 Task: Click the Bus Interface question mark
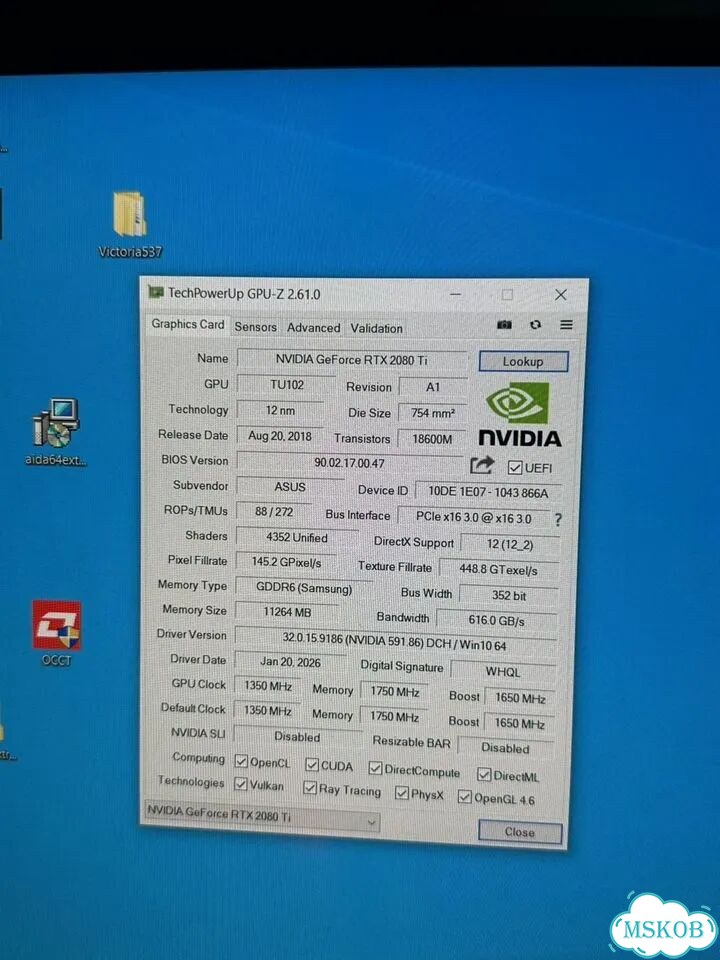coord(558,520)
